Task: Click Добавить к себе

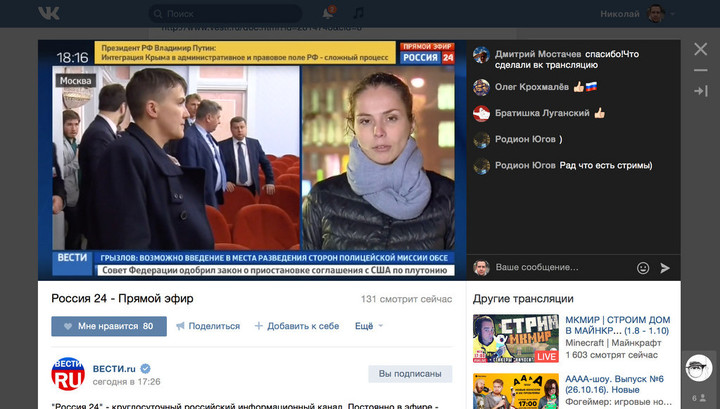Action: 297,326
